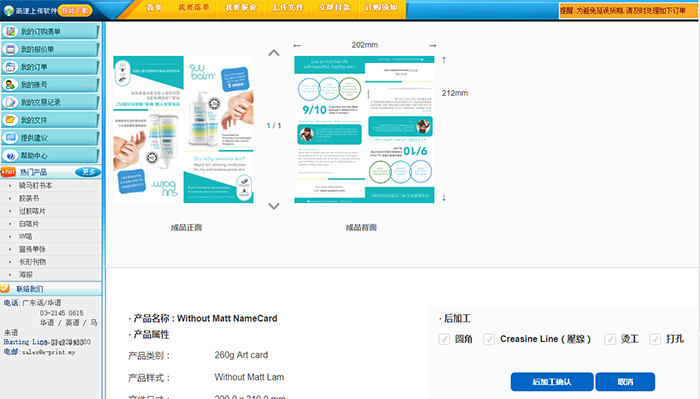Click the 按此下载 download button
This screenshot has width=700, height=399.
75,10
